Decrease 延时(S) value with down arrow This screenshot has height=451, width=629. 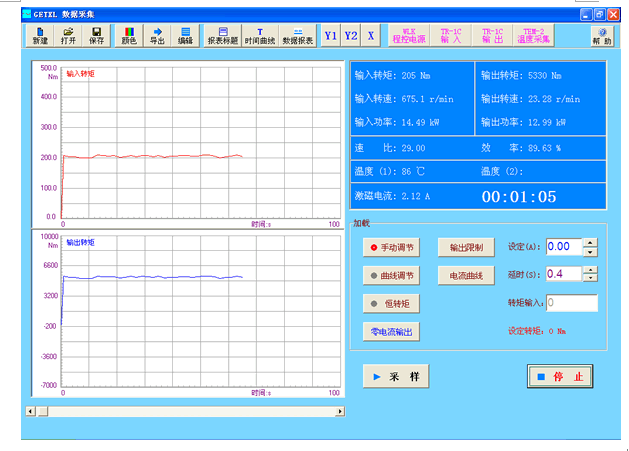[590, 279]
